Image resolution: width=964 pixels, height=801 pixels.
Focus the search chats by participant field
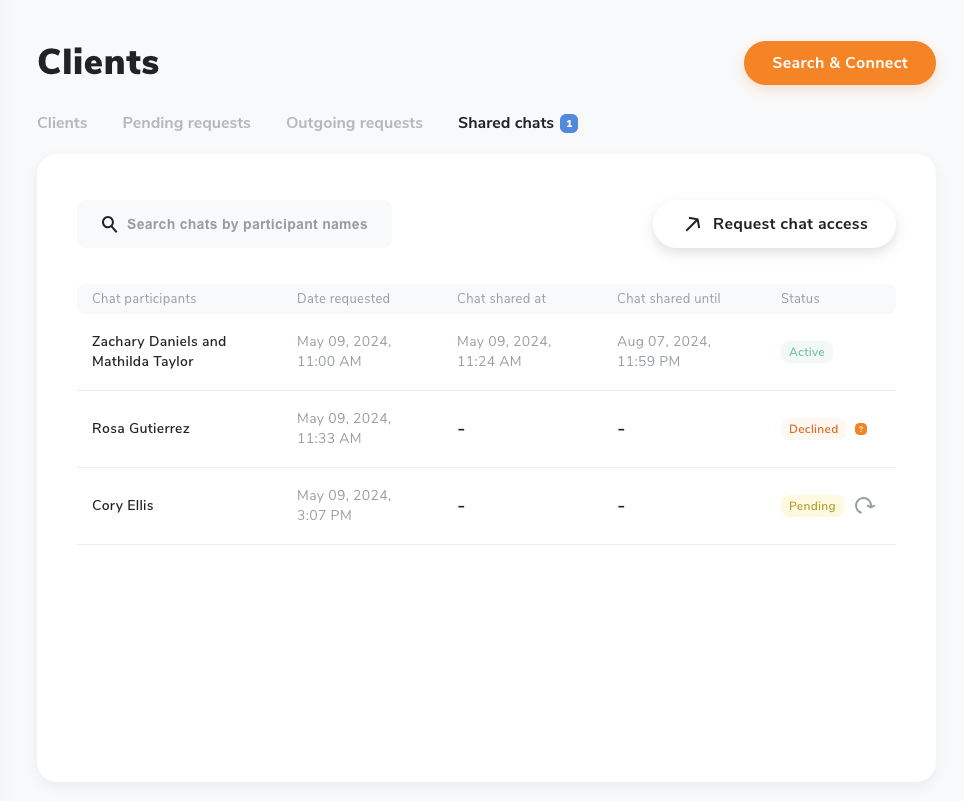click(x=234, y=224)
